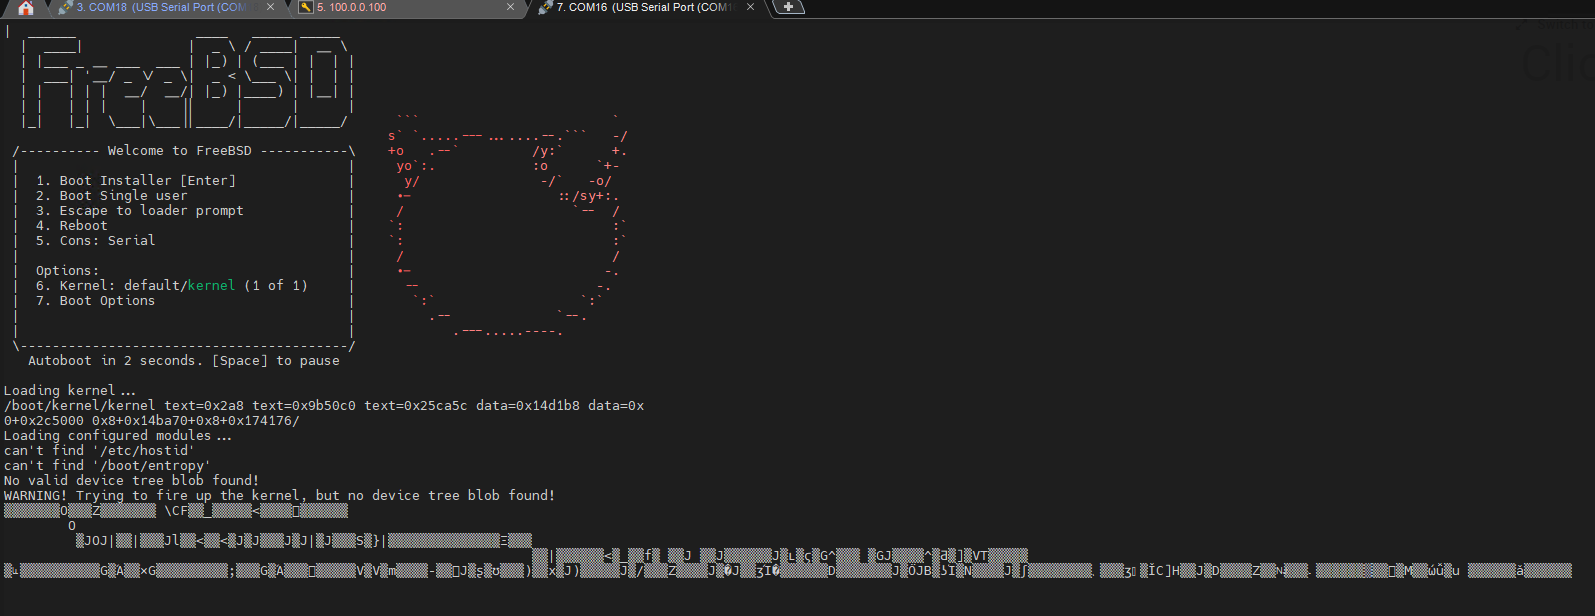Click the plug icon on COM16 tab

545,7
